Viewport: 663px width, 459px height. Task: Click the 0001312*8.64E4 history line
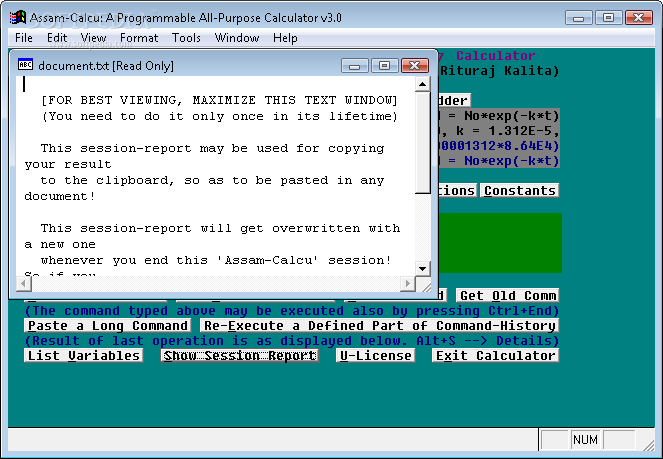pos(499,146)
